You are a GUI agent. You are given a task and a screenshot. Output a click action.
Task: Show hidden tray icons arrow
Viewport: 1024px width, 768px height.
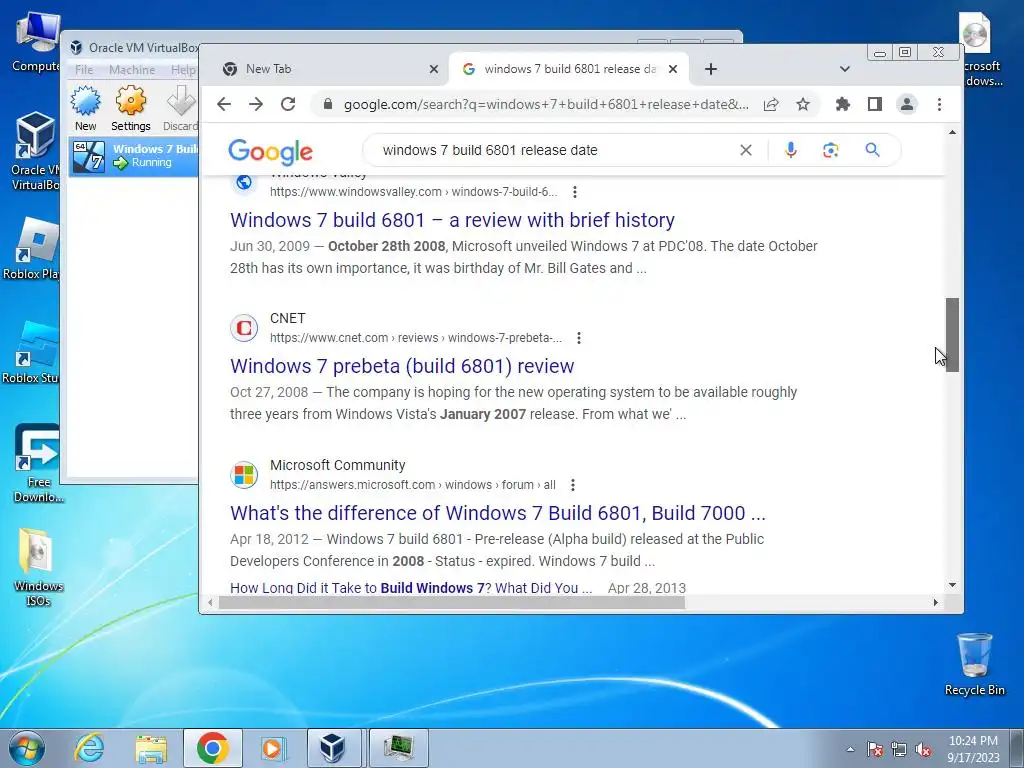tap(850, 749)
